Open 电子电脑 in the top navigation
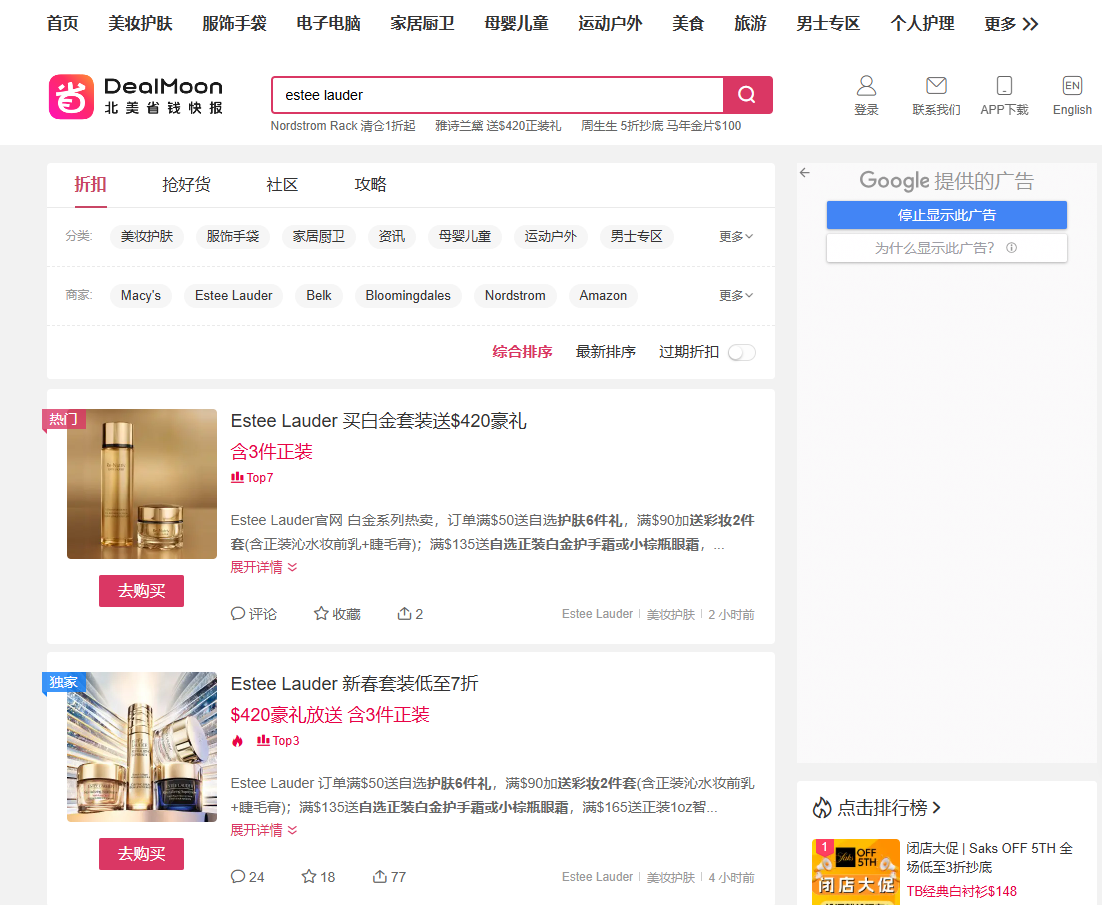 point(329,24)
